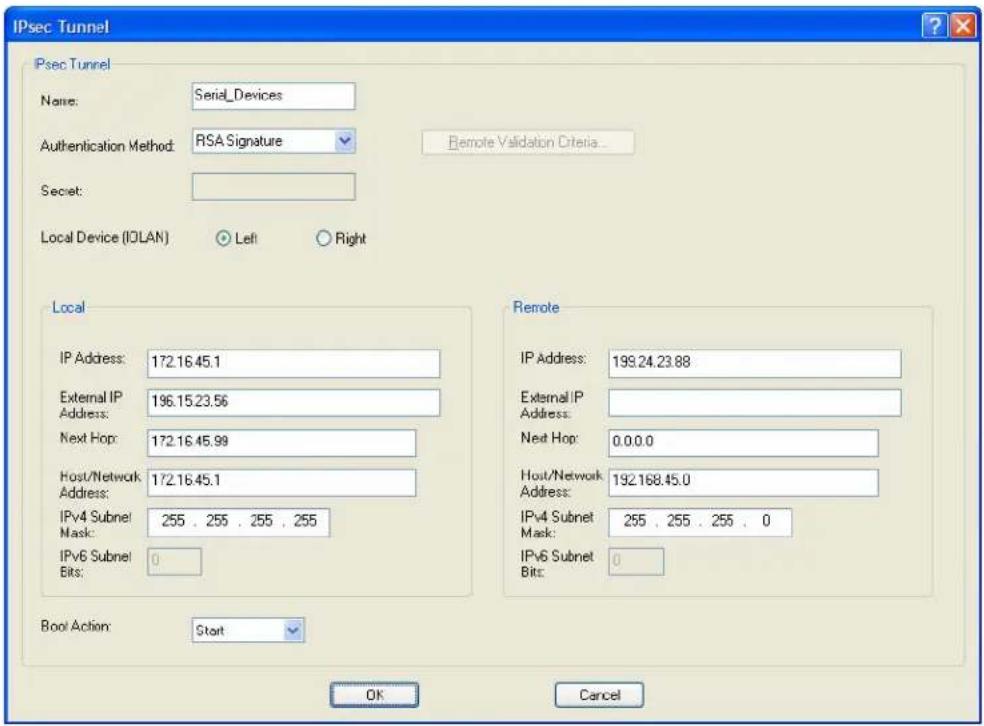Click the Authentication Method label
984x726 pixels.
click(x=107, y=146)
